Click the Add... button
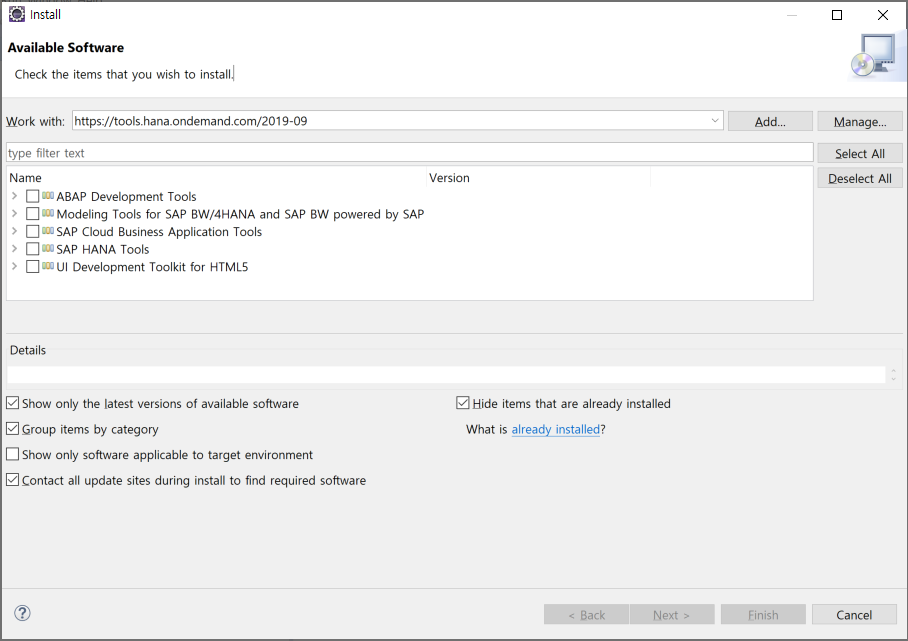 [x=770, y=121]
